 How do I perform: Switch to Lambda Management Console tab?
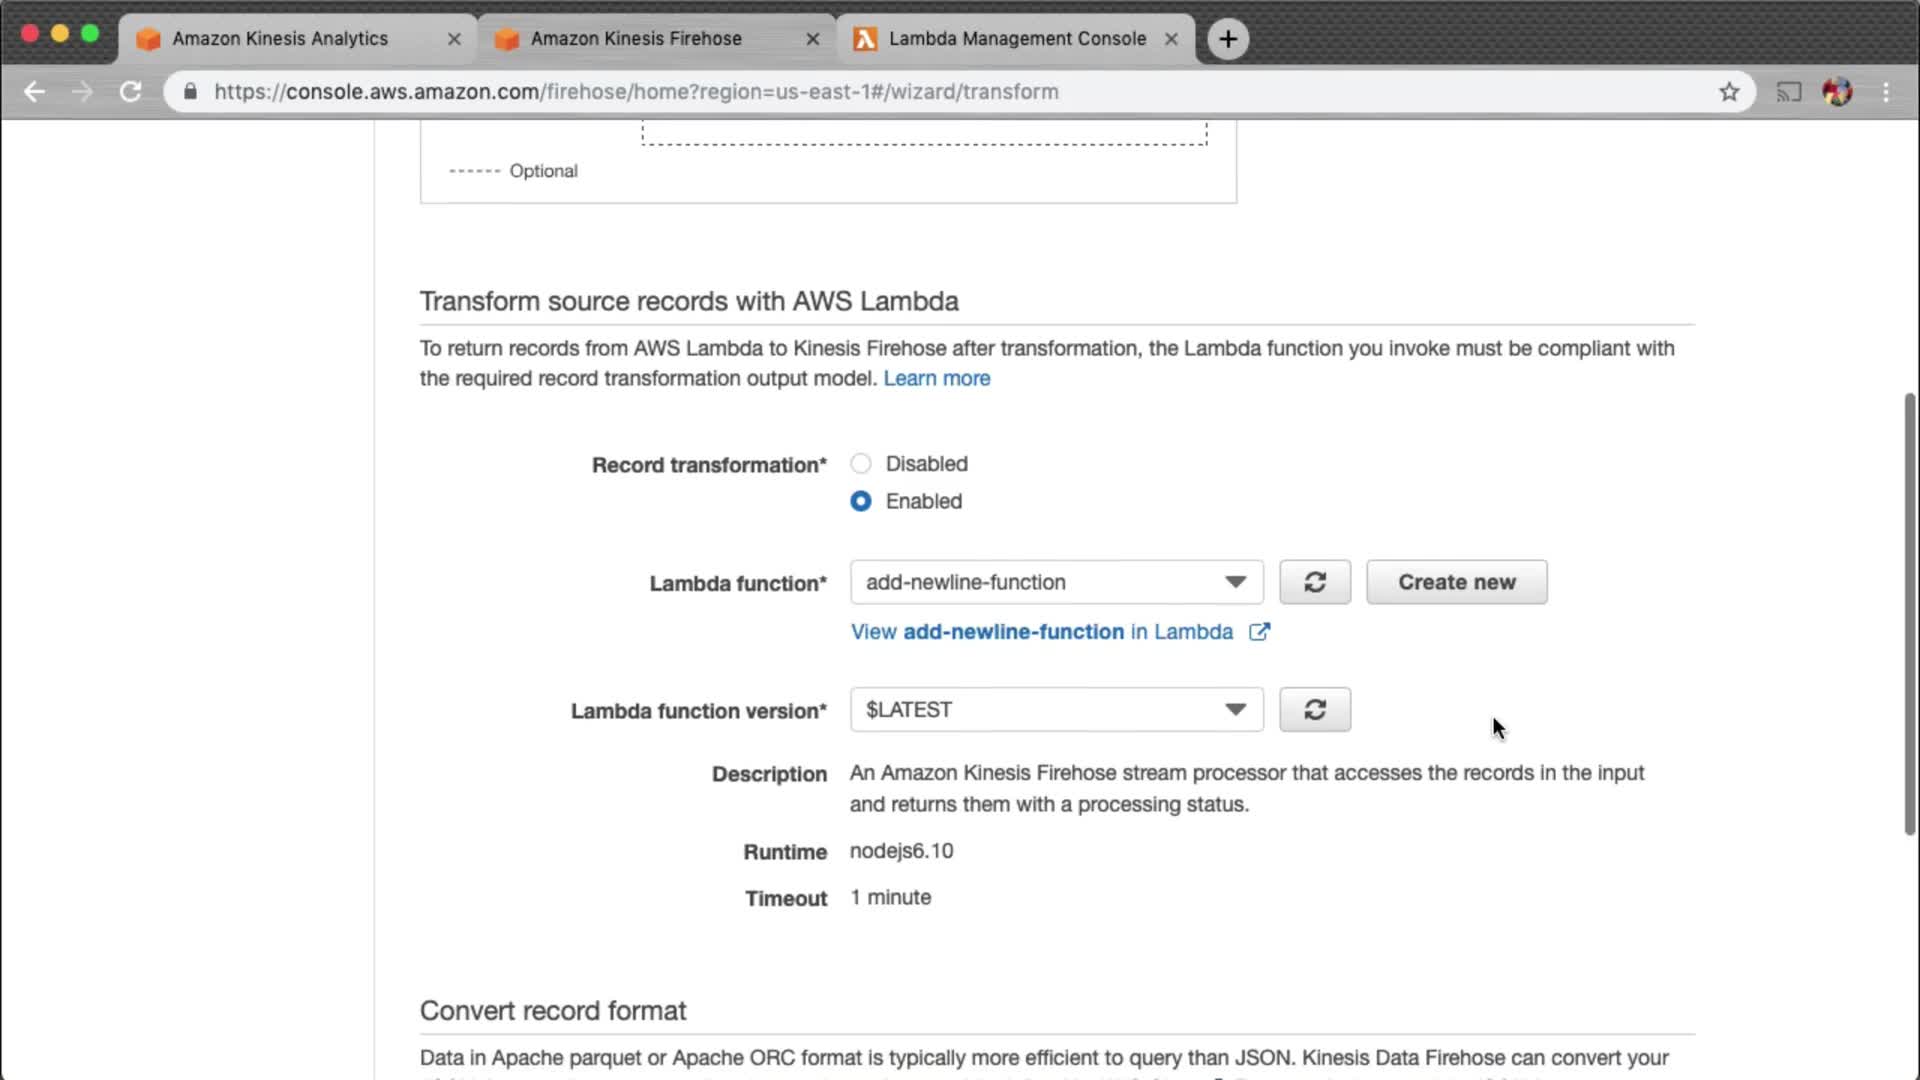(1017, 39)
